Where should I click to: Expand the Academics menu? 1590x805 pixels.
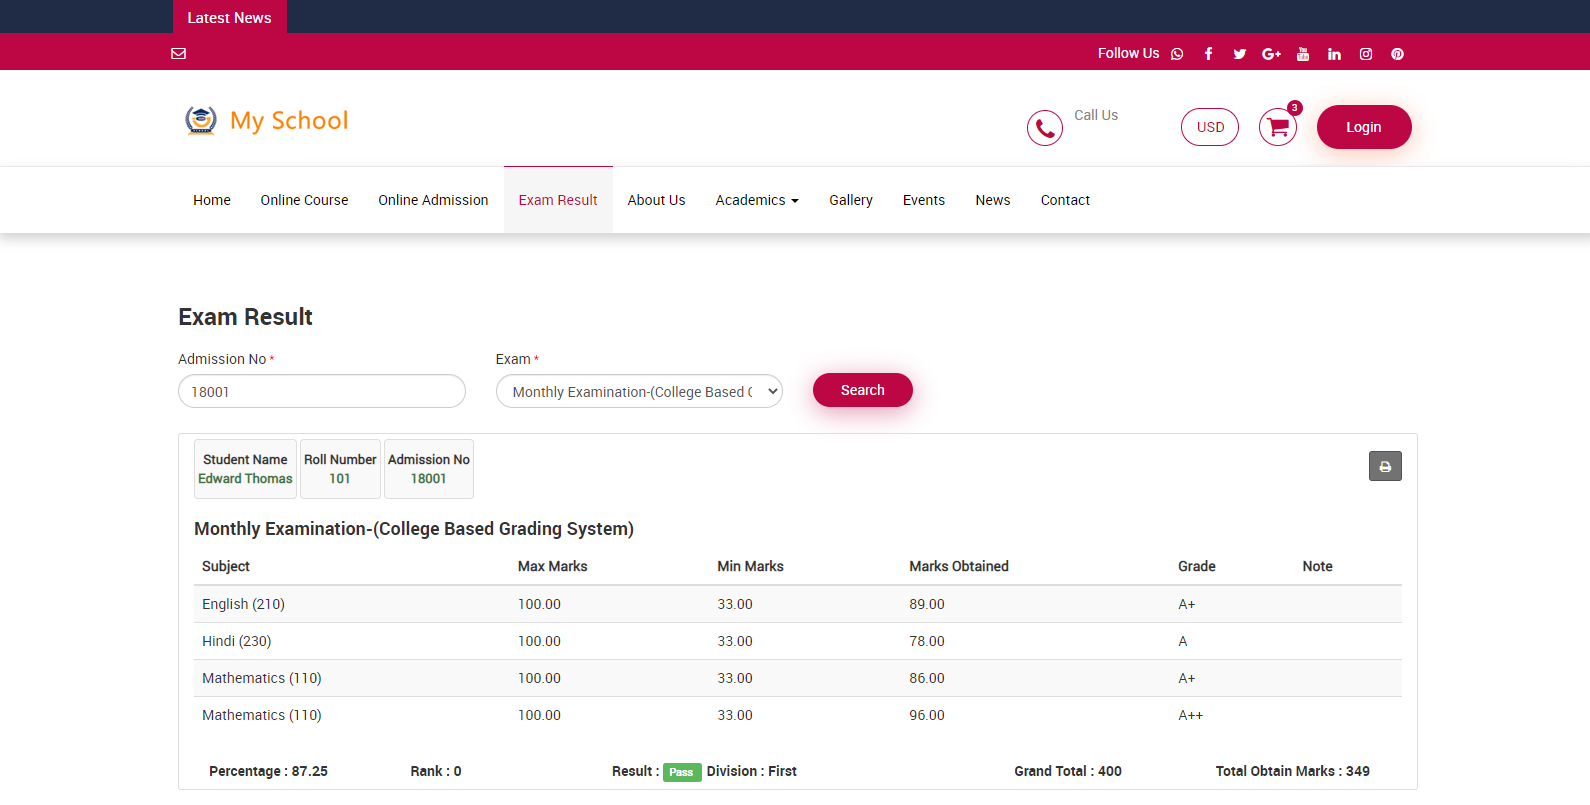click(756, 200)
